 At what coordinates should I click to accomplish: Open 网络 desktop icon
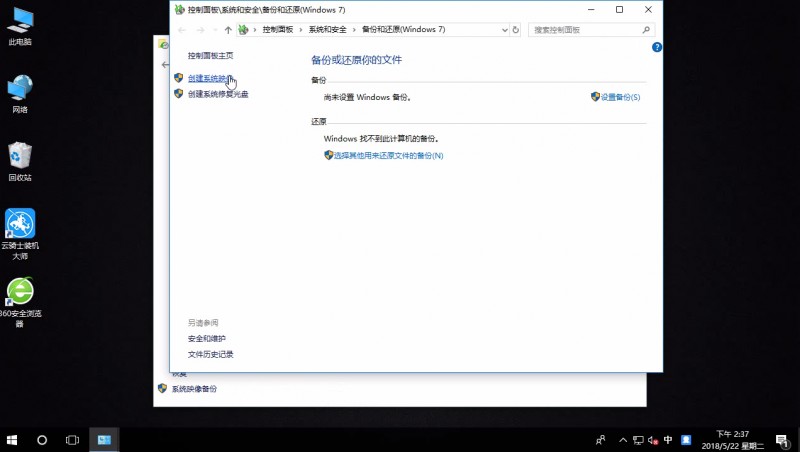tap(20, 94)
